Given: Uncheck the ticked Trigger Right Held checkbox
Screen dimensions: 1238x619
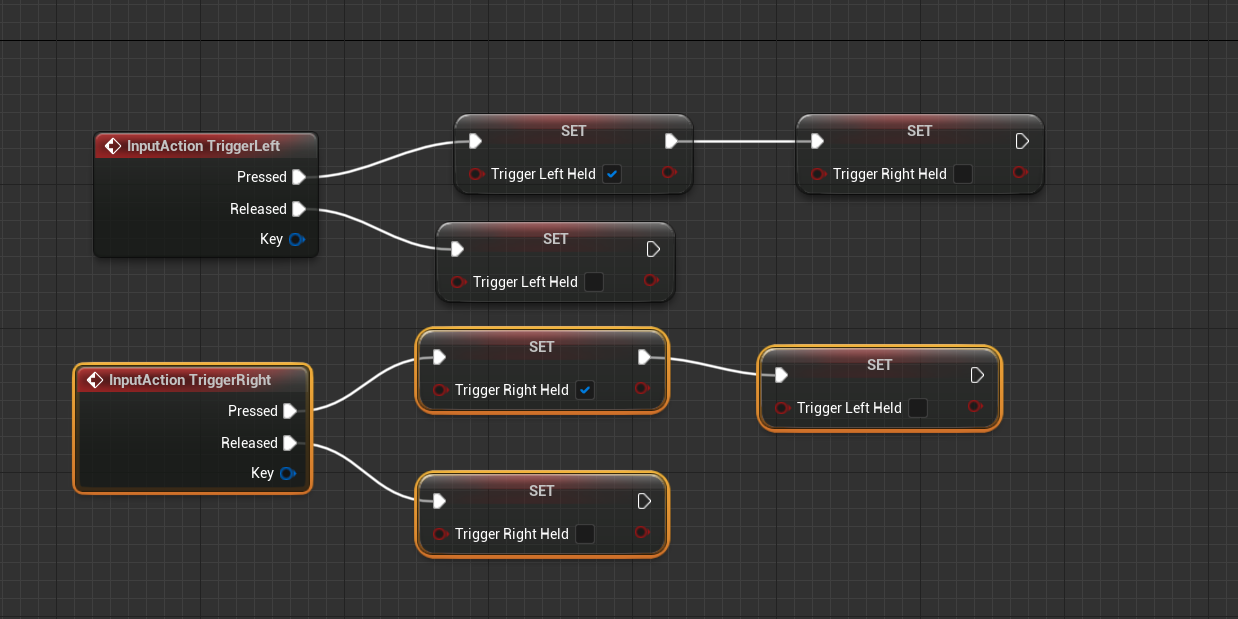Looking at the screenshot, I should [585, 390].
